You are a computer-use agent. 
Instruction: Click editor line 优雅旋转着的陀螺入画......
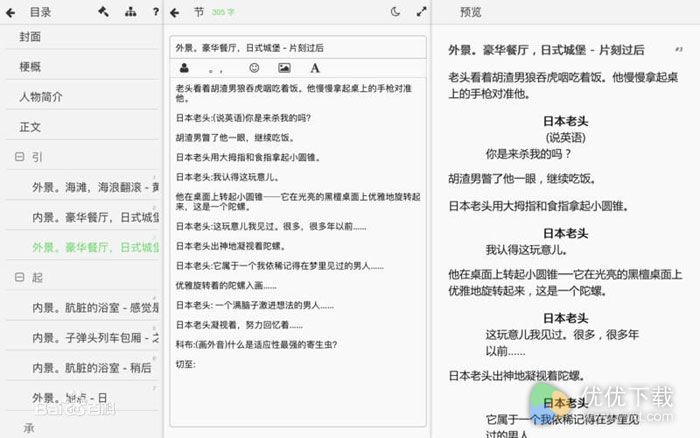coord(226,286)
